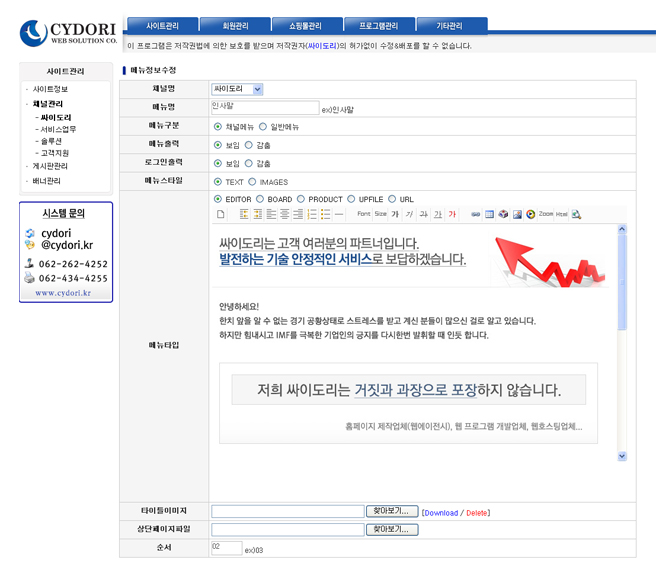The width and height of the screenshot is (670, 580).
Task: Open the Font dropdown in editor toolbar
Action: click(x=363, y=215)
